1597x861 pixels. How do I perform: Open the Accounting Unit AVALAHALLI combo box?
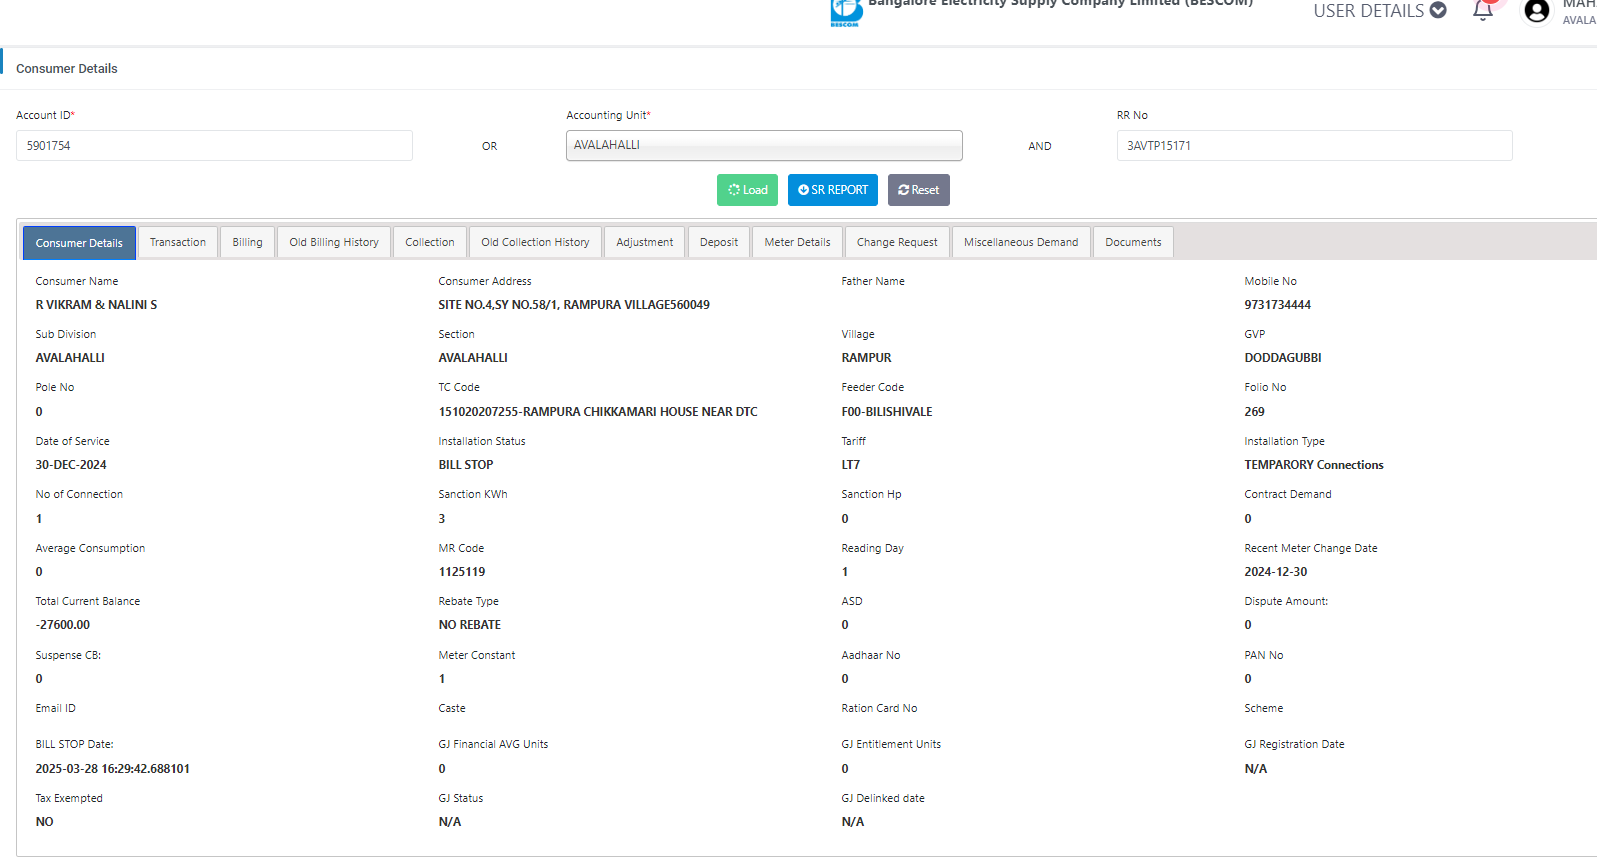[x=764, y=145]
